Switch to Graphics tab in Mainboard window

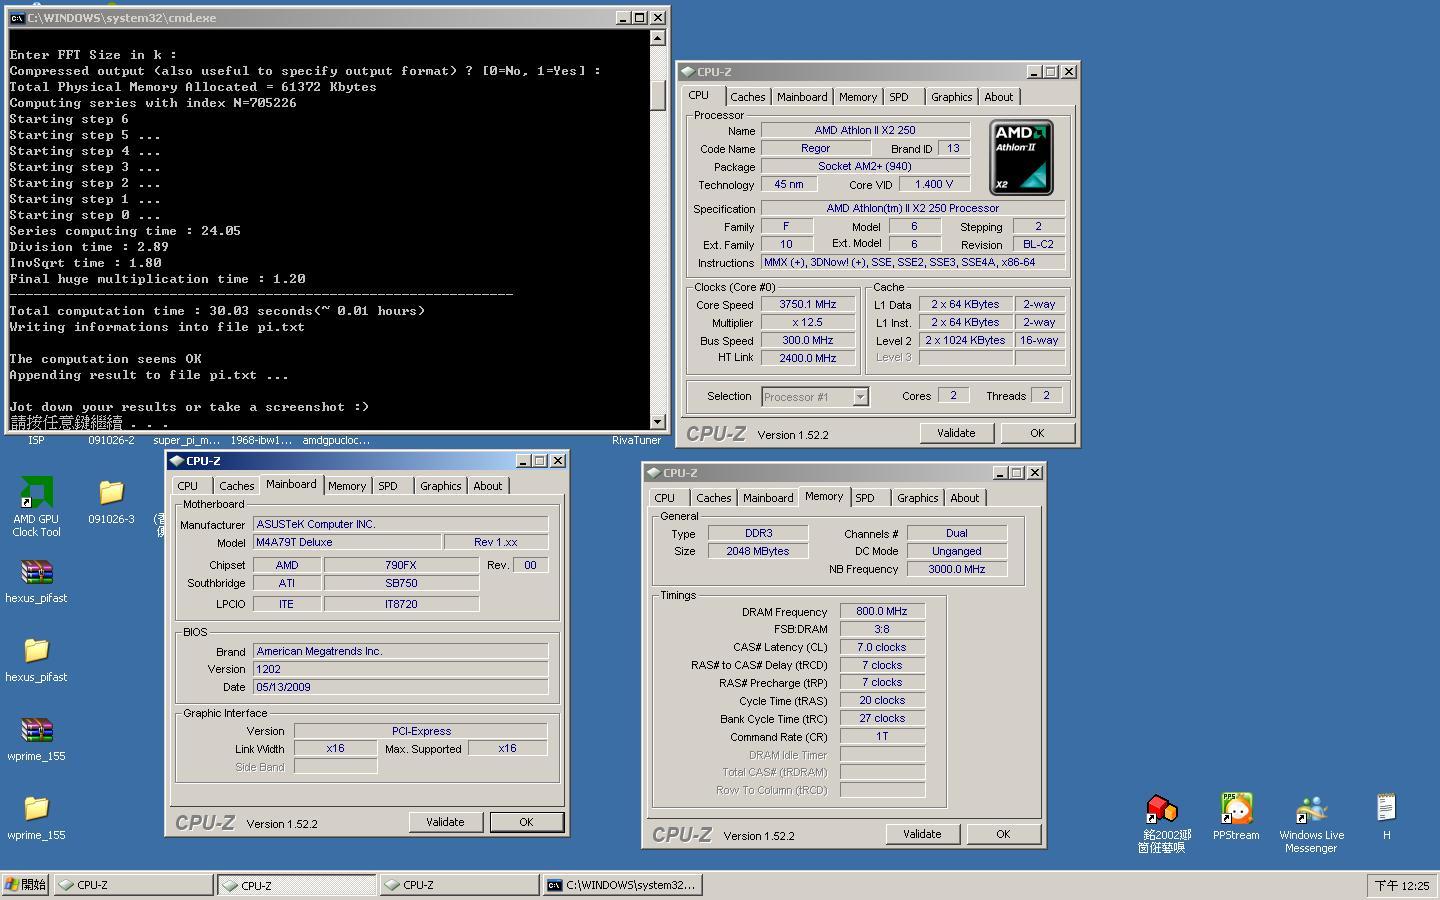tap(440, 486)
